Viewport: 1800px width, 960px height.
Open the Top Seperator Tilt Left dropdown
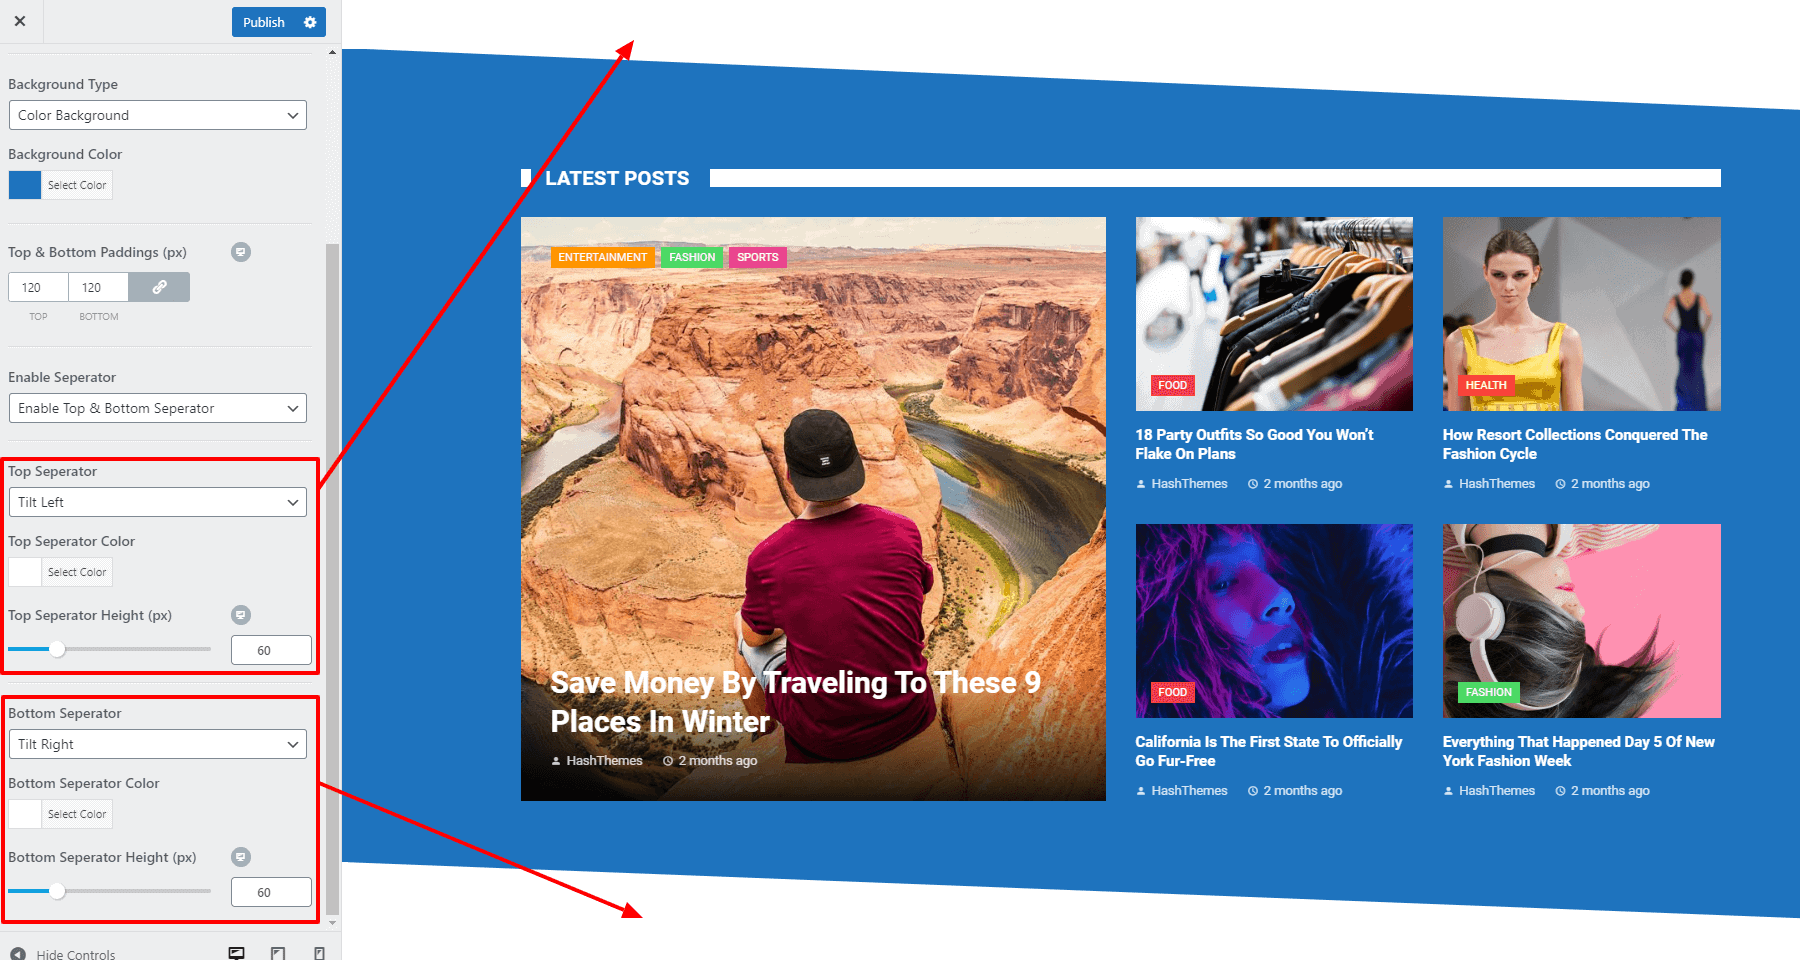(157, 502)
